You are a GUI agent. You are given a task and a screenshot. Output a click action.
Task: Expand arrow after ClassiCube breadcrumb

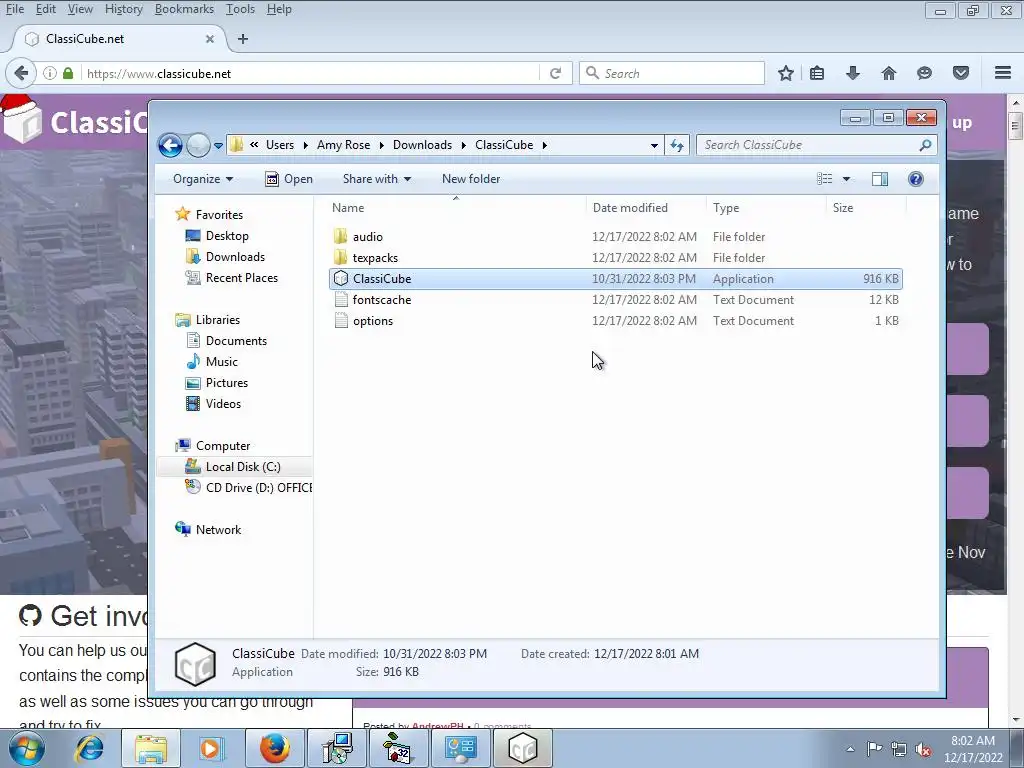click(544, 145)
